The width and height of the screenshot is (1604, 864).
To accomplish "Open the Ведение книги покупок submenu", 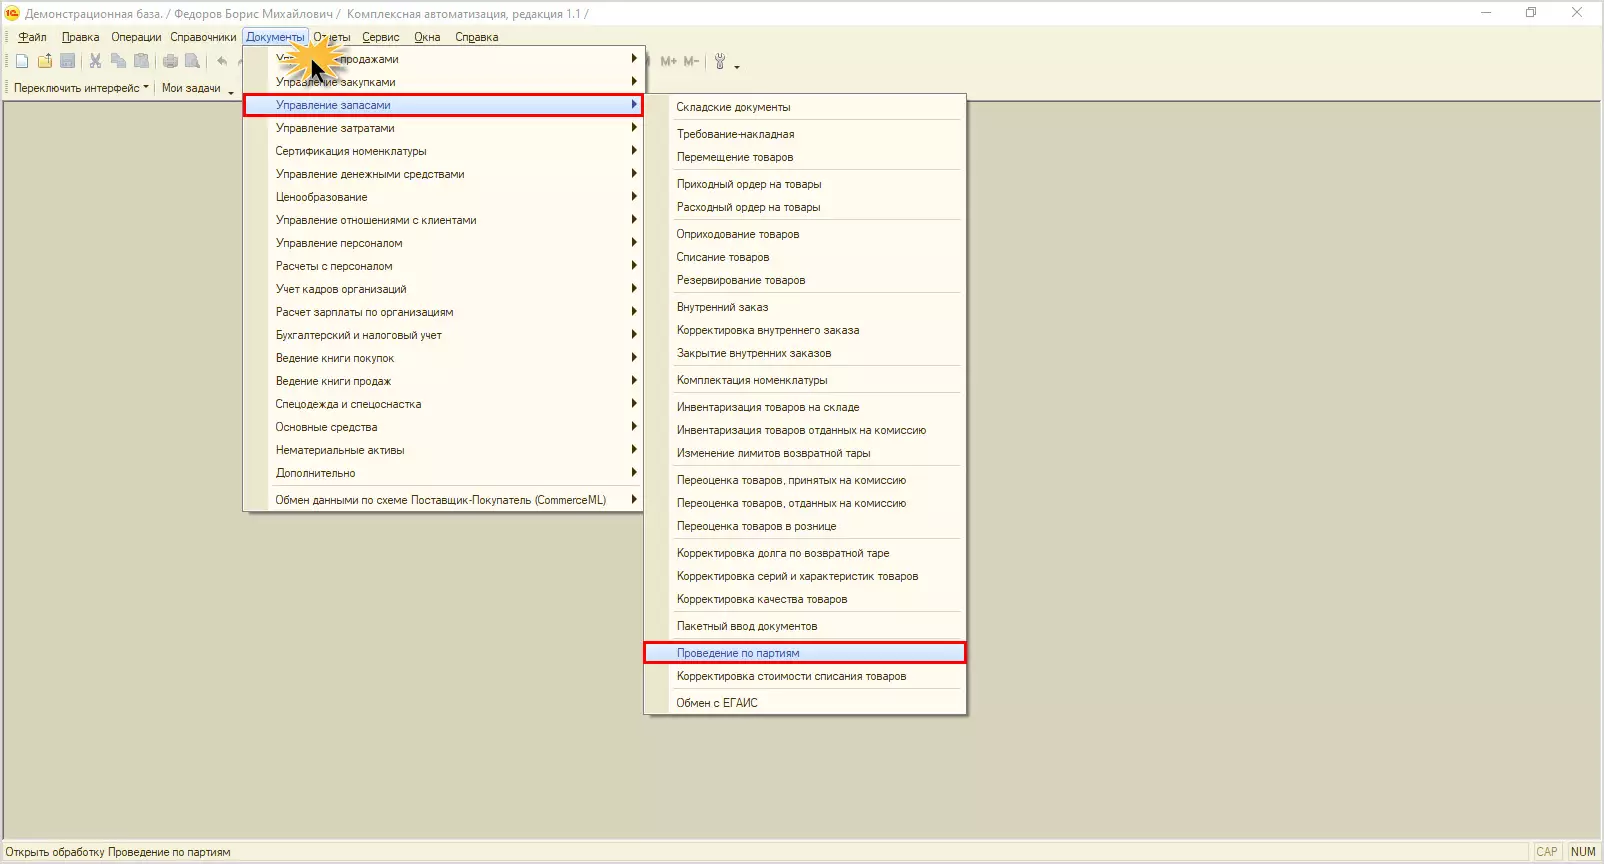I will click(x=443, y=358).
